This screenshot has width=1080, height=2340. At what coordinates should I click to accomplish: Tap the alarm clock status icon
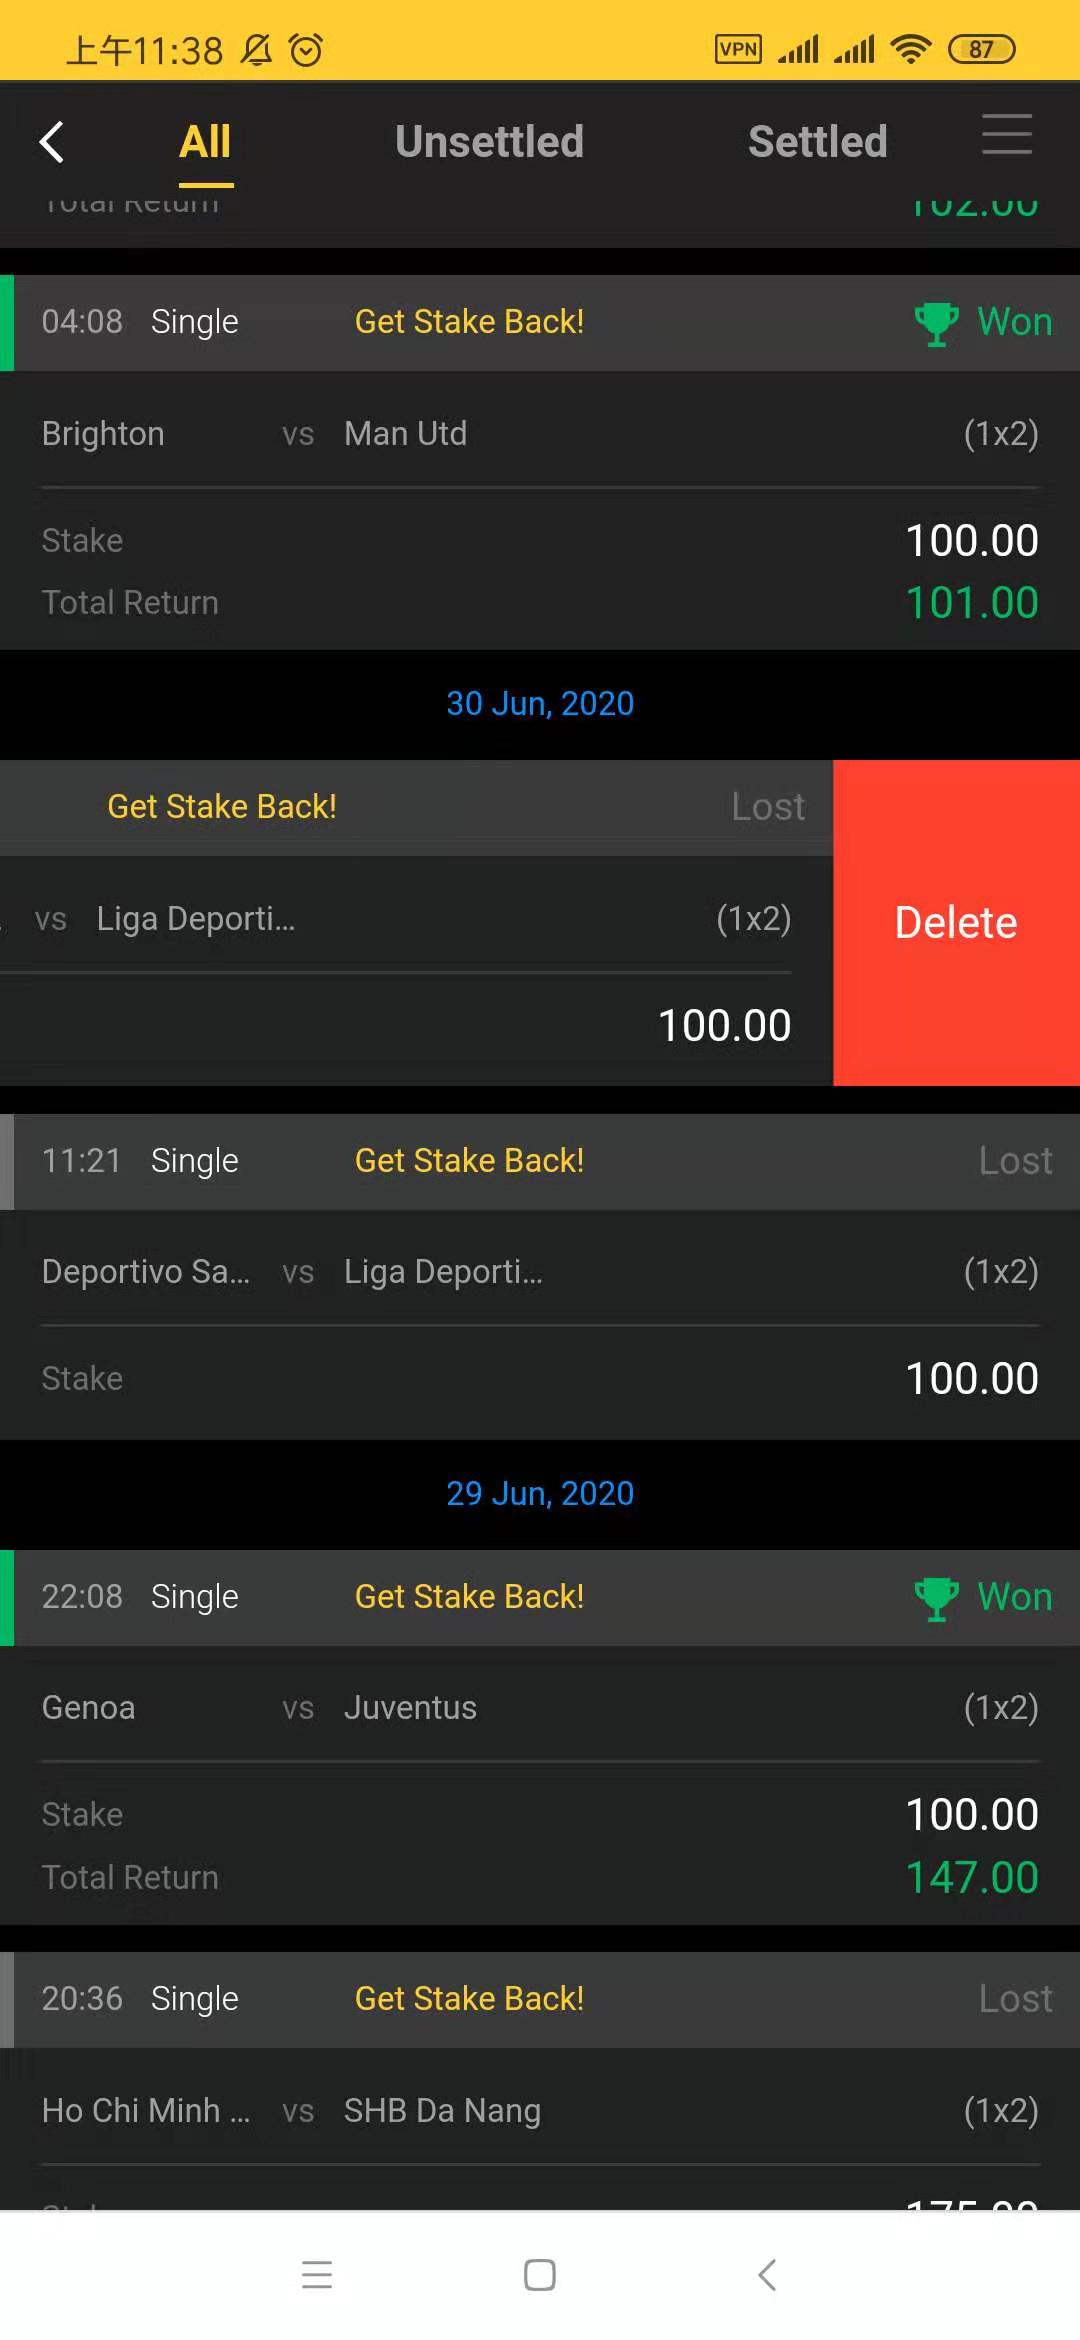click(x=306, y=49)
